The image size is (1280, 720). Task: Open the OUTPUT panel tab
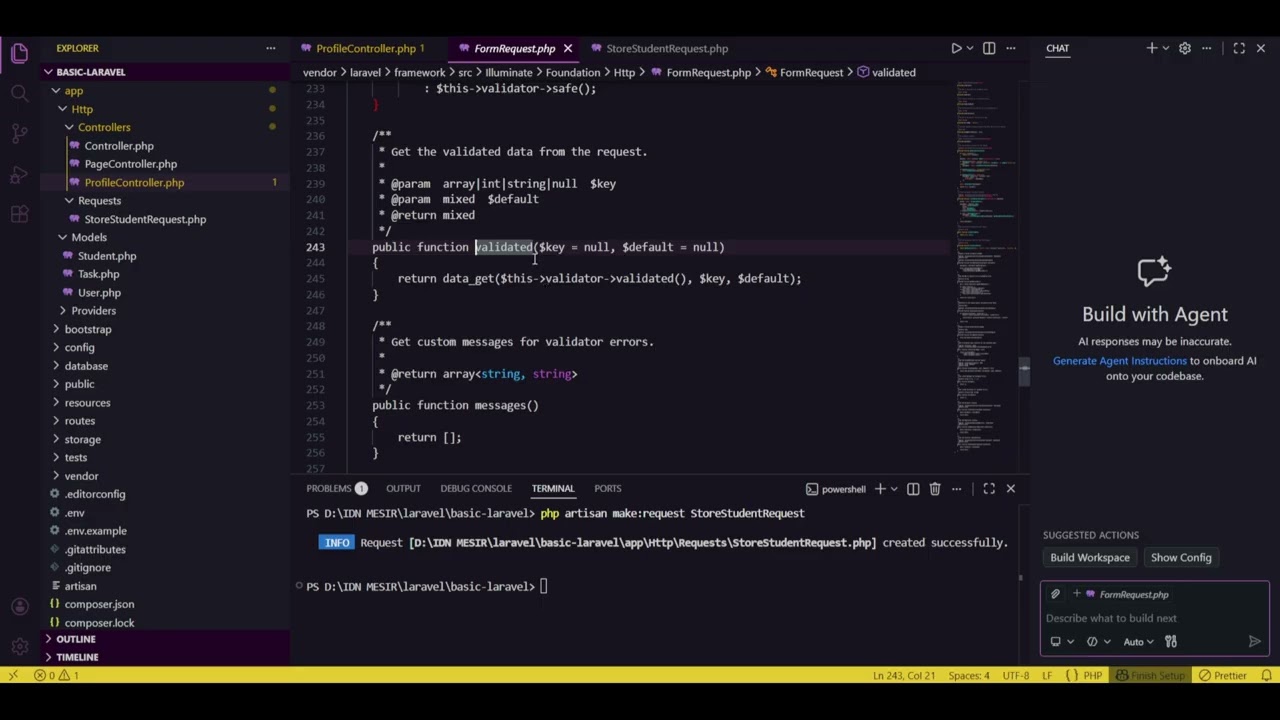coord(403,489)
